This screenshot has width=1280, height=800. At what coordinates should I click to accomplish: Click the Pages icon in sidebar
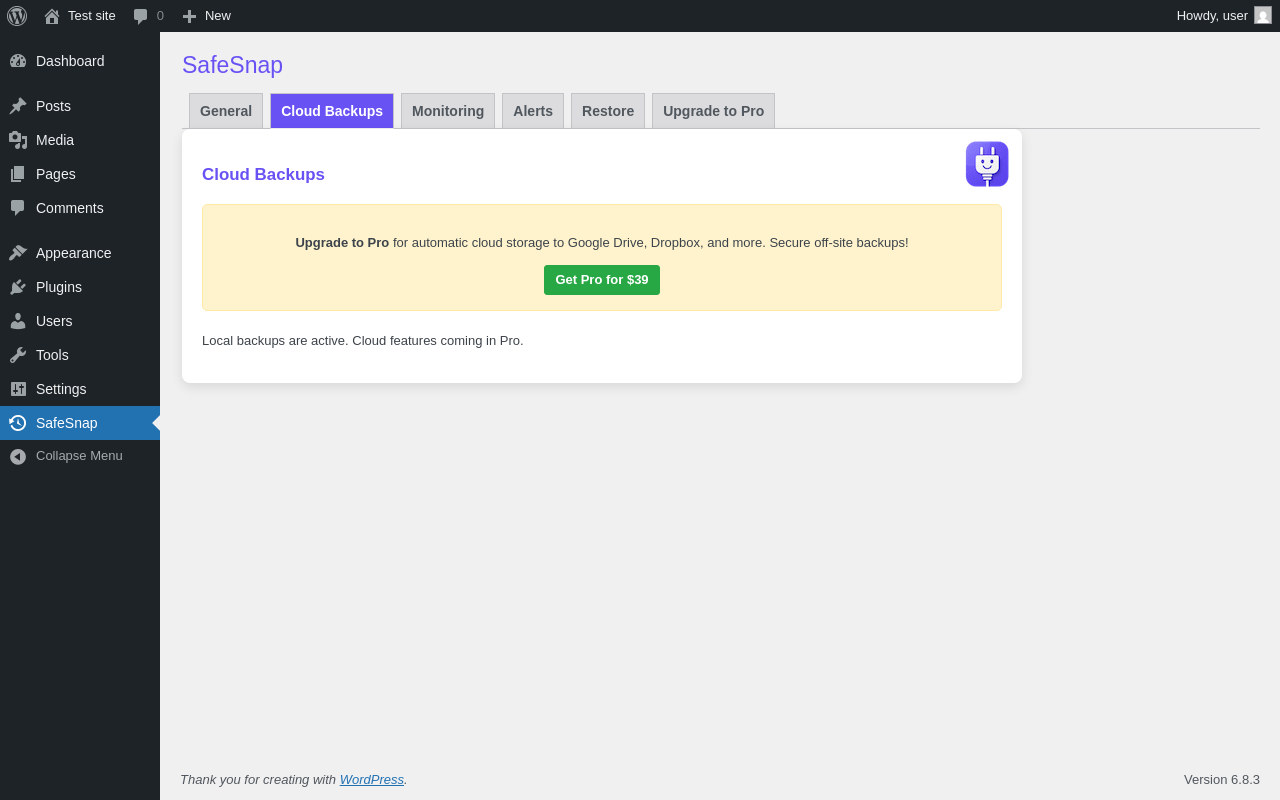18,174
